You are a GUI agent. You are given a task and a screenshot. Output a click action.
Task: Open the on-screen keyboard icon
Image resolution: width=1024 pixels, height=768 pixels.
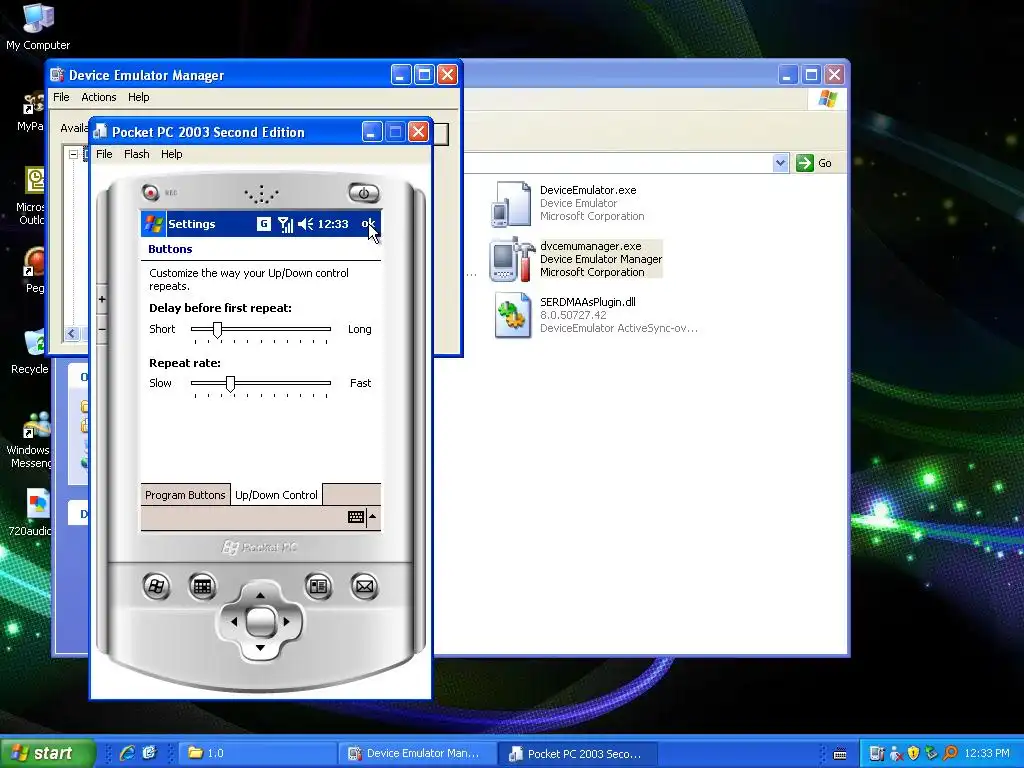(356, 517)
